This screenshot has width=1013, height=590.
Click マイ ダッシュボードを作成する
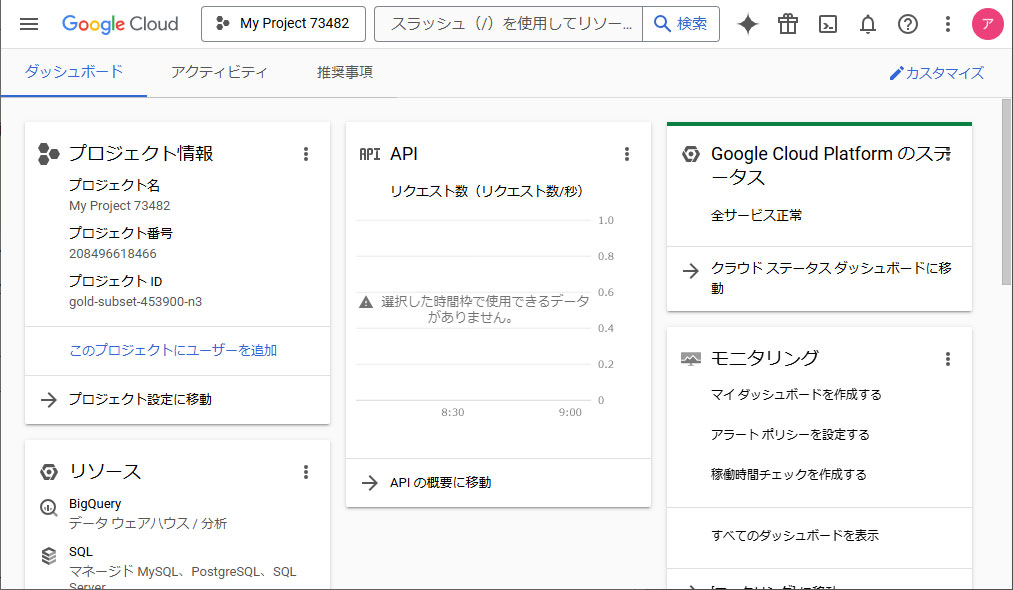click(796, 394)
